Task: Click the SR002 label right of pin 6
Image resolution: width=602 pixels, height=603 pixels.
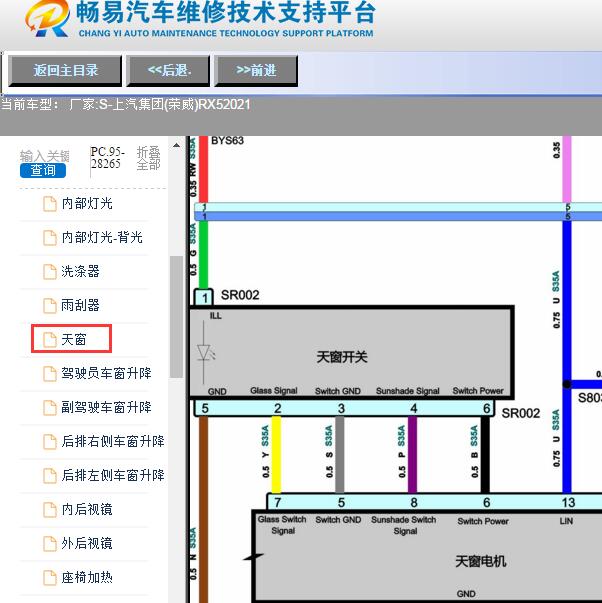Action: pyautogui.click(x=521, y=413)
